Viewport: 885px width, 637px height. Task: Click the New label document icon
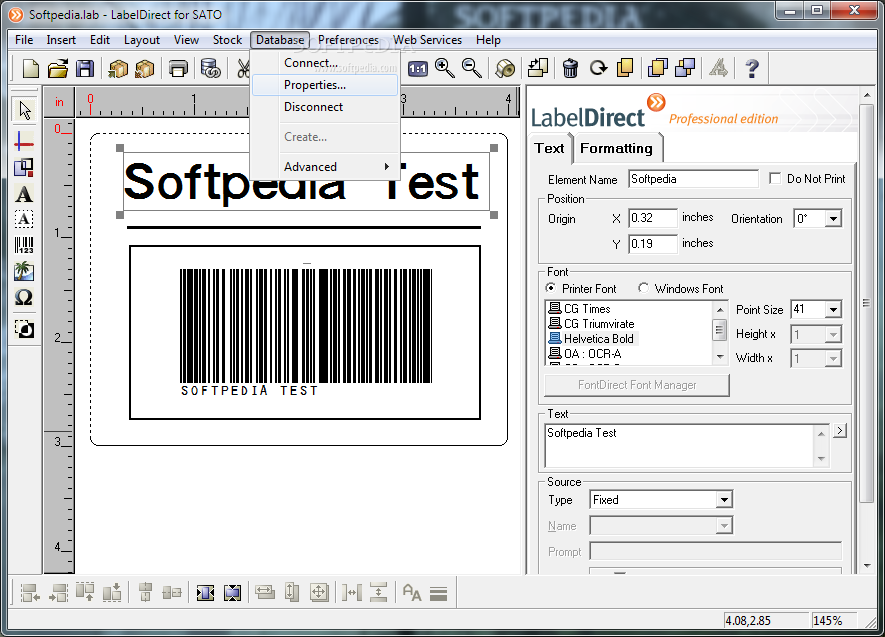31,69
